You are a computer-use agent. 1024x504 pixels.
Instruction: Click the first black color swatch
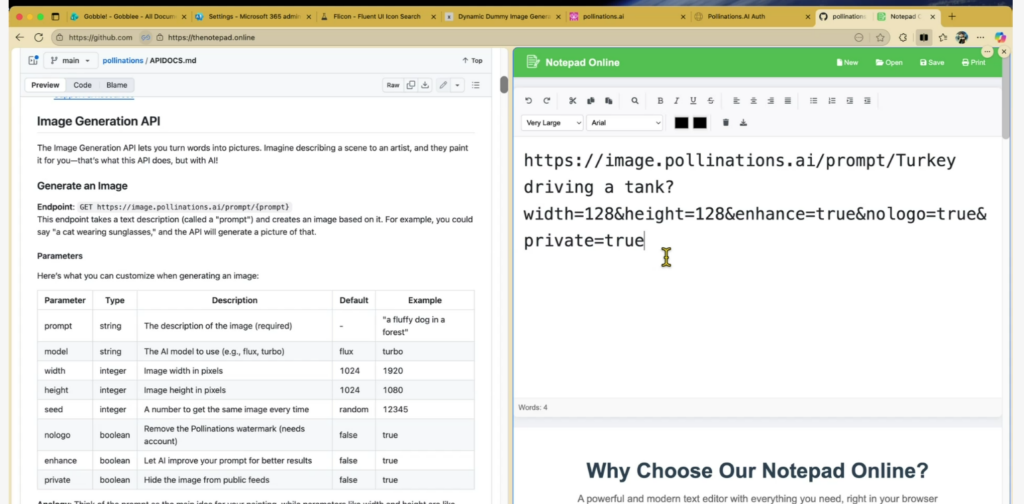pos(681,123)
